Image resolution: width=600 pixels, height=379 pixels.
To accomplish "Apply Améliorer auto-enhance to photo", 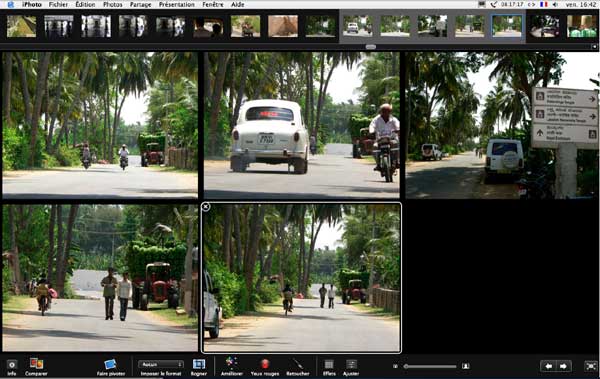I will tap(231, 363).
